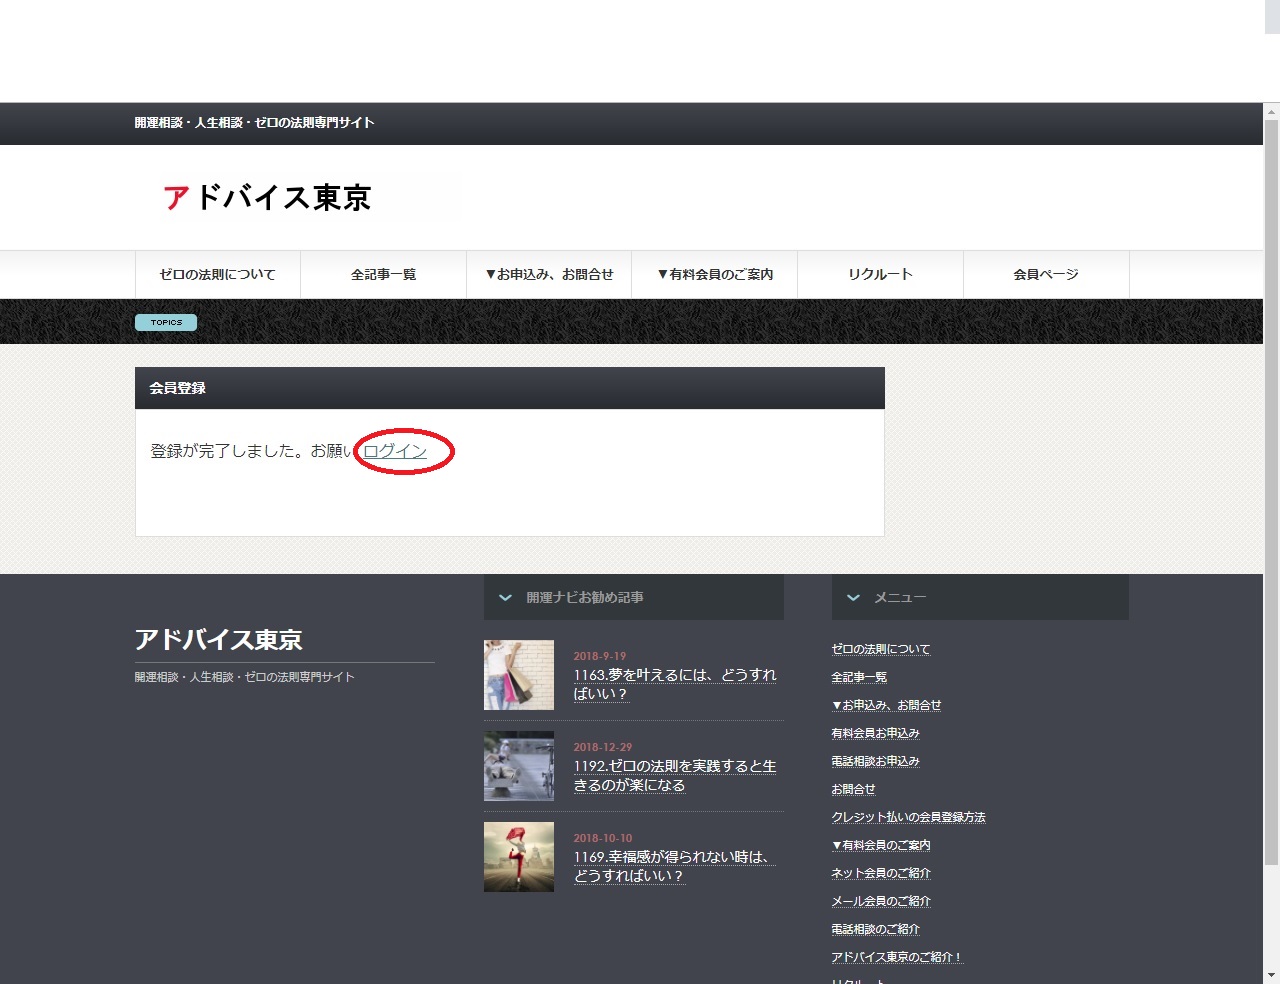Open 会員ページ from the navigation bar
Viewport: 1280px width, 984px height.
tap(1045, 275)
